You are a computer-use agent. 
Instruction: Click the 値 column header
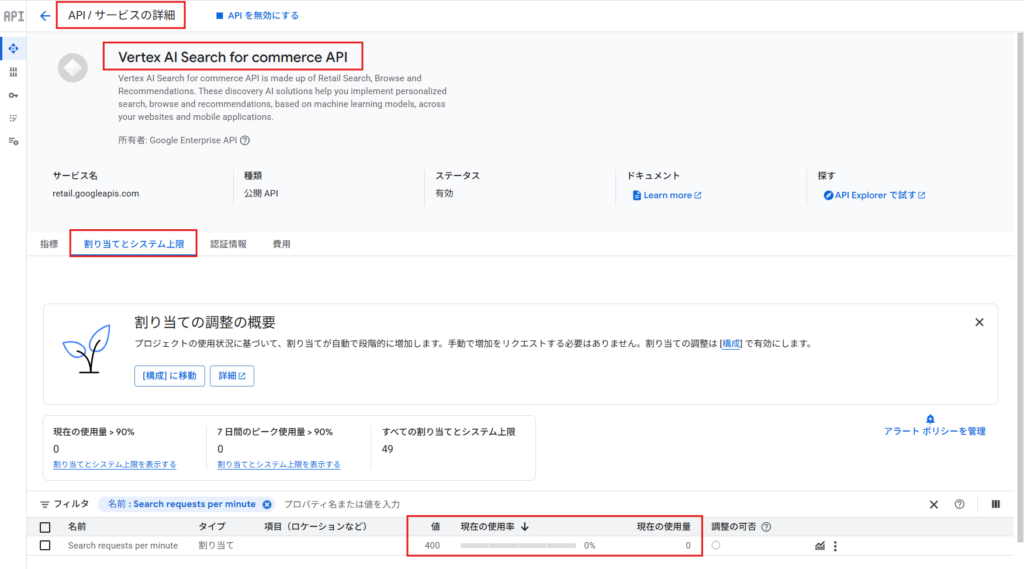(436, 527)
